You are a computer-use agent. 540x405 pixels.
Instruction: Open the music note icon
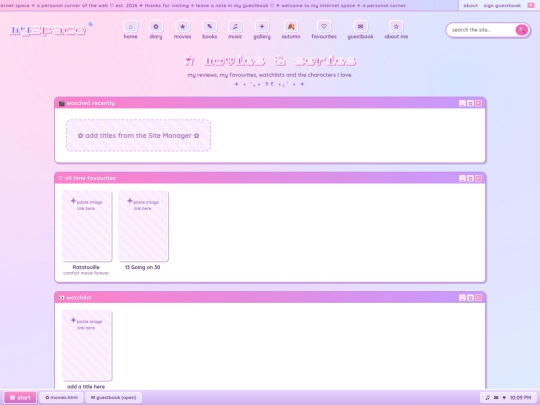[235, 27]
